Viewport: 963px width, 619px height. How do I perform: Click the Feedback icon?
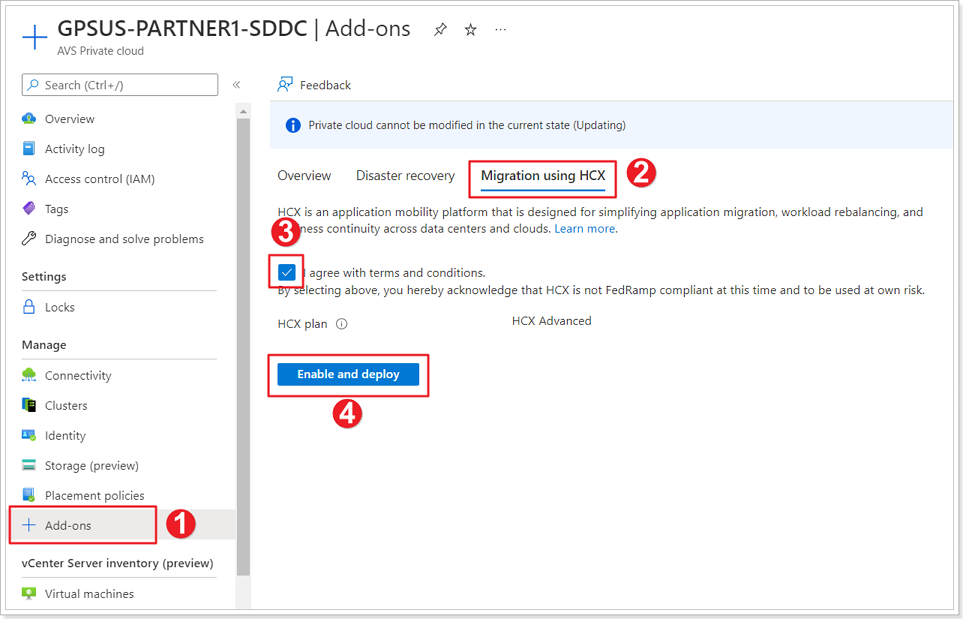284,84
